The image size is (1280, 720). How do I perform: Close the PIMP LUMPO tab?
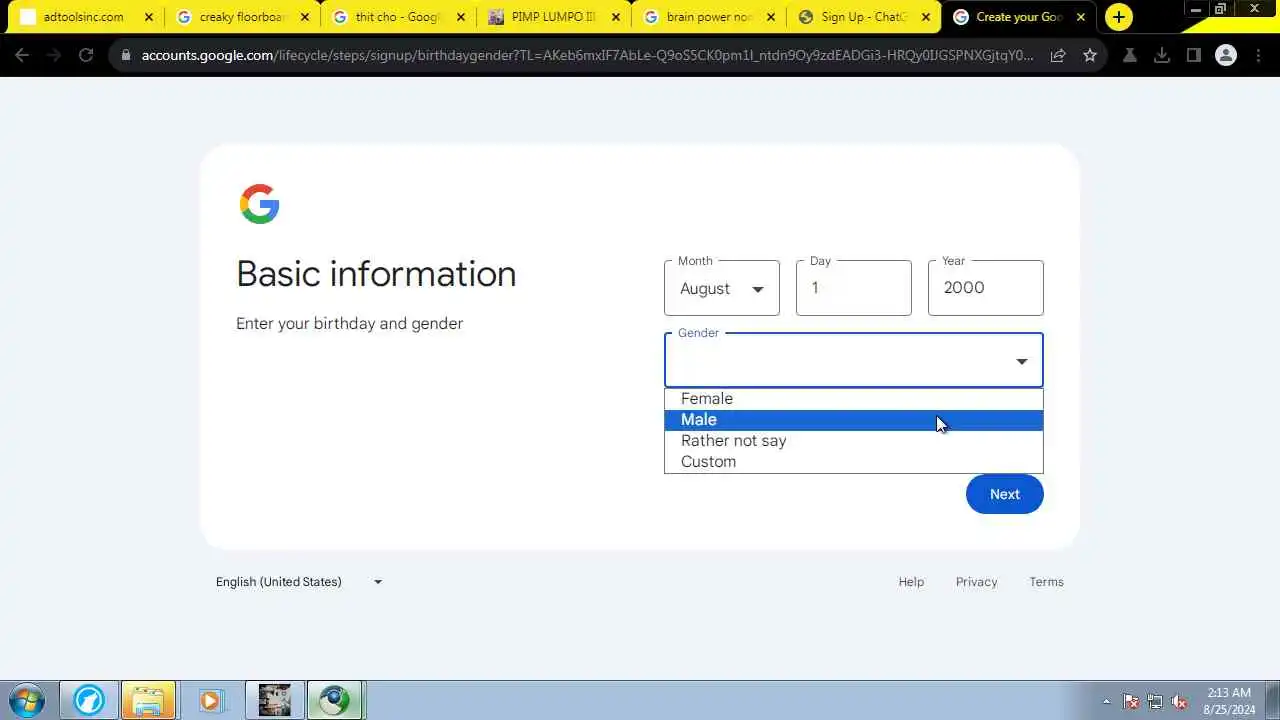616,17
